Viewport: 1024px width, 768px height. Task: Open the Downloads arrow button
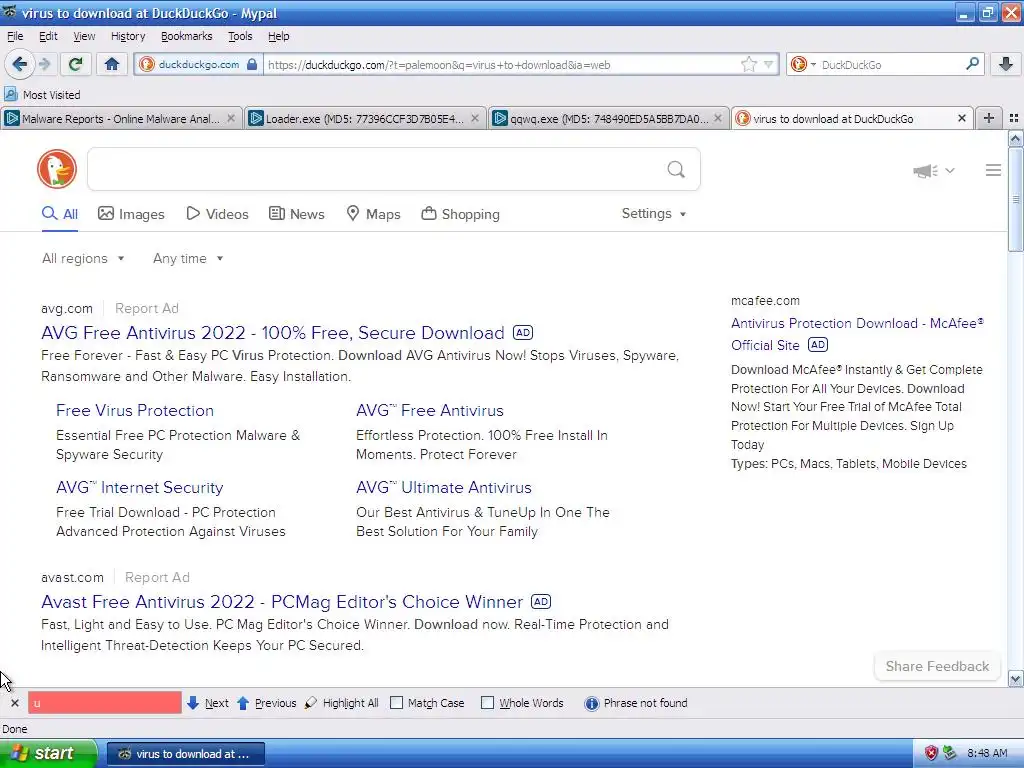click(x=1006, y=64)
